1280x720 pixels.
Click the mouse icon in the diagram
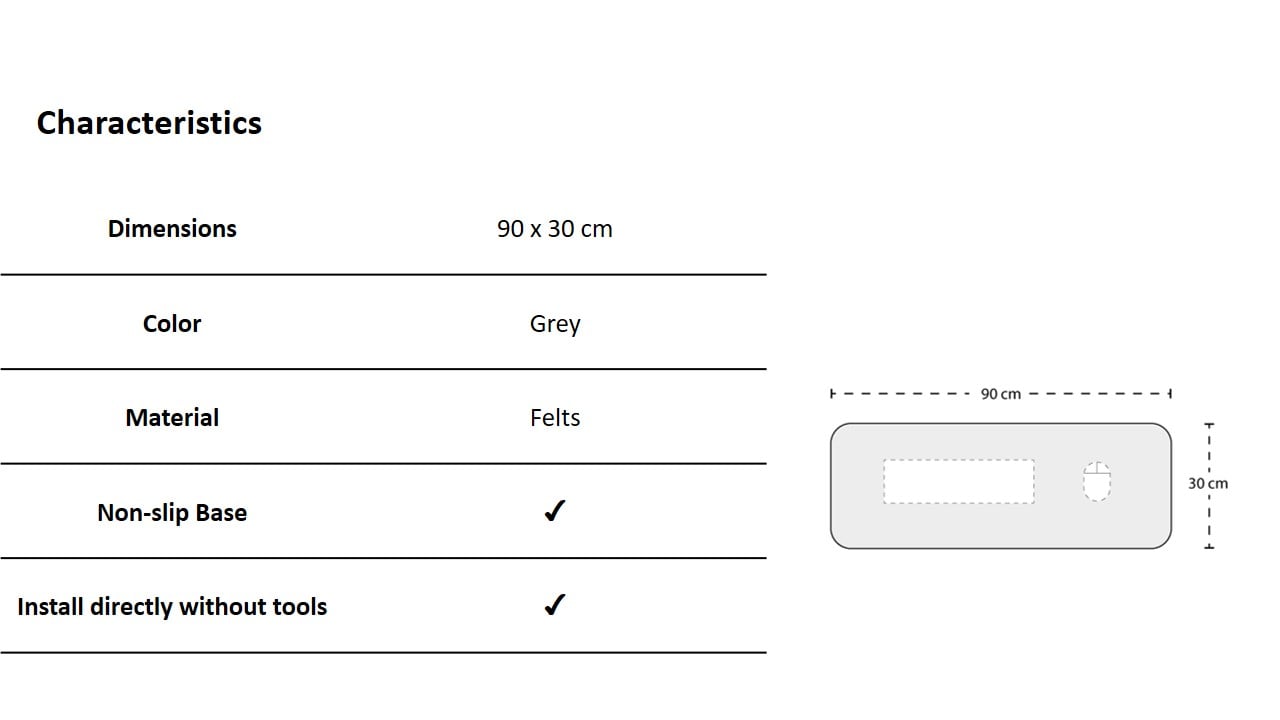click(1097, 481)
